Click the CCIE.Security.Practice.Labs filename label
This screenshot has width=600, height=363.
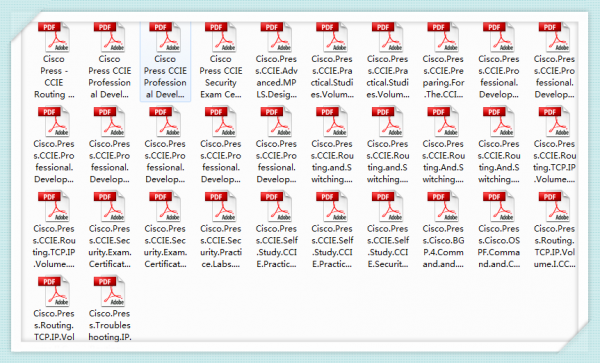(221, 246)
